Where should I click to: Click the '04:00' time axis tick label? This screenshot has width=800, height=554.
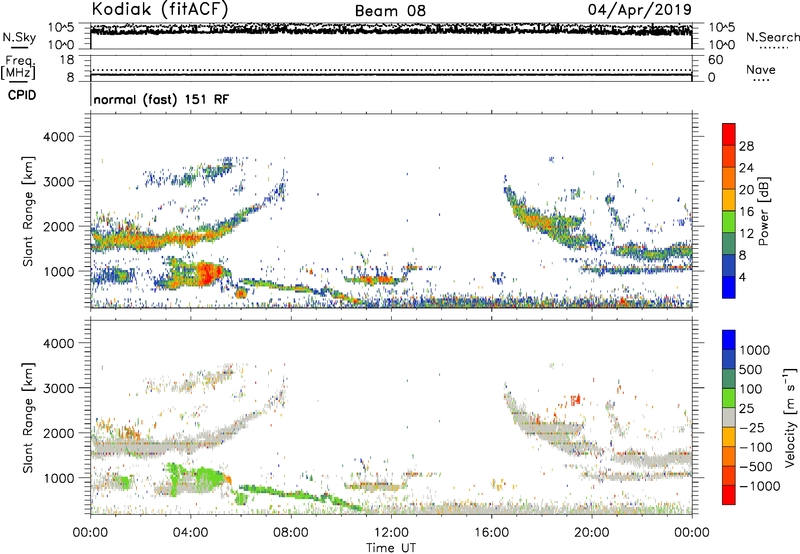click(190, 533)
